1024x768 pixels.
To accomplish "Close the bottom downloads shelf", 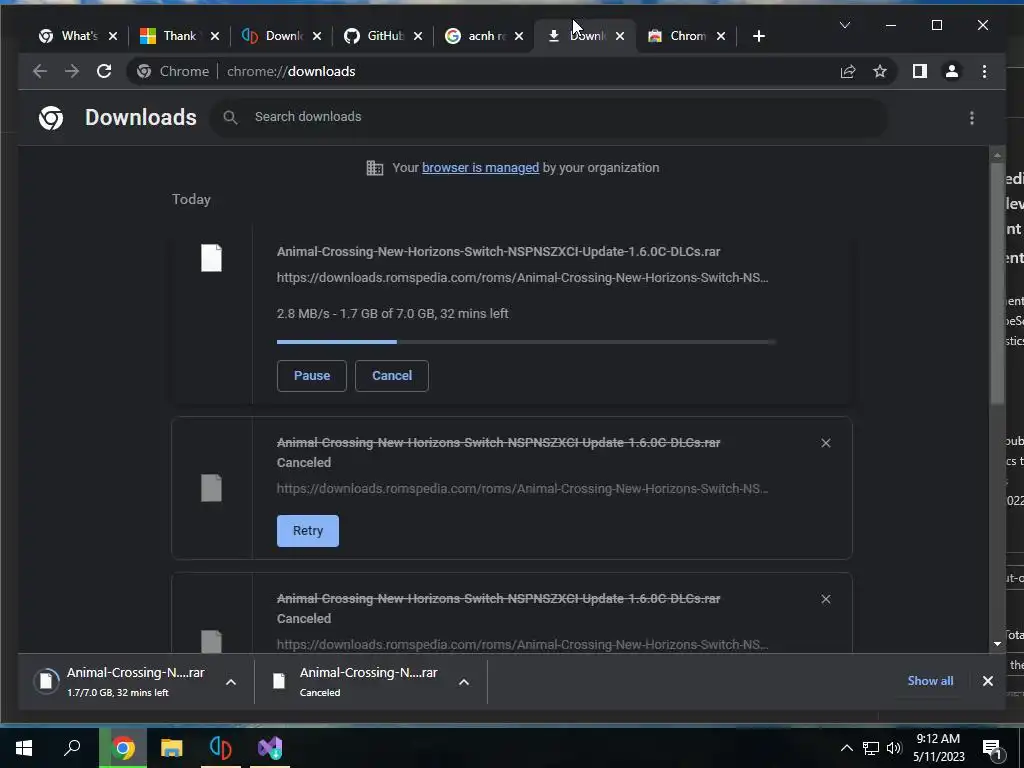I will pos(987,680).
